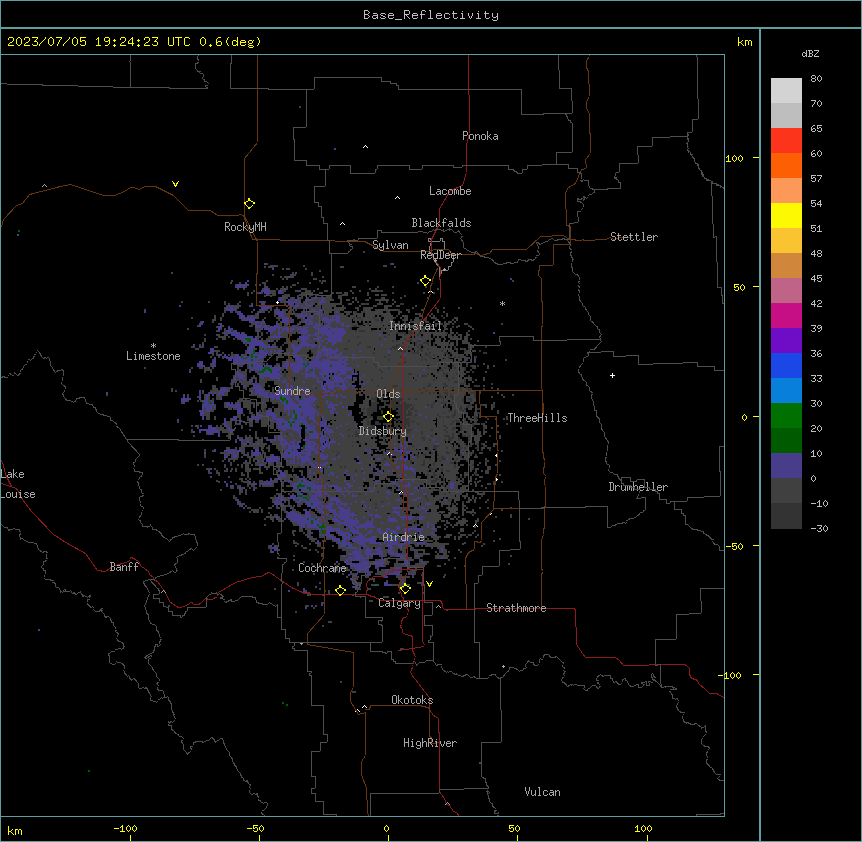Click the -30 value on dBZ legend
This screenshot has width=862, height=842.
(x=819, y=528)
